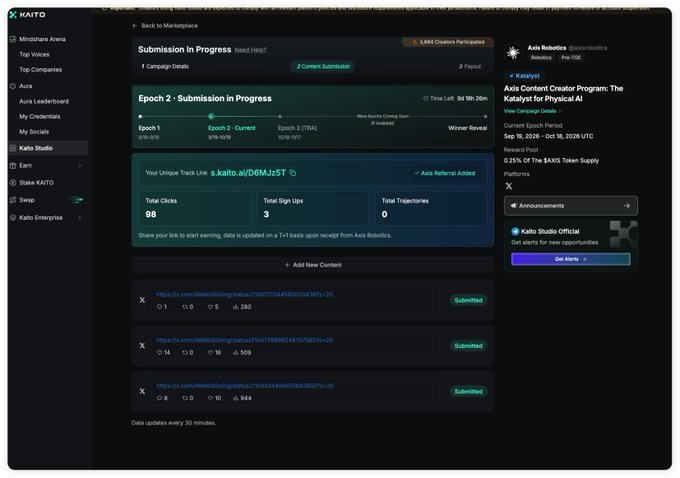Click the Kaito Enterprise icon
The height and width of the screenshot is (478, 680).
tap(13, 217)
